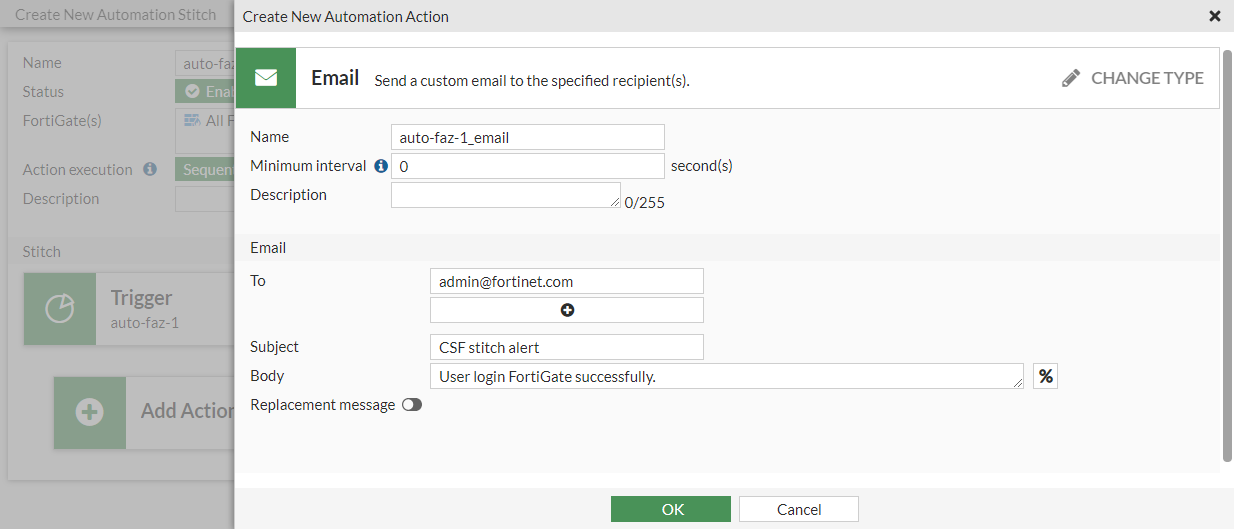Click the action Name input field

[x=527, y=137]
